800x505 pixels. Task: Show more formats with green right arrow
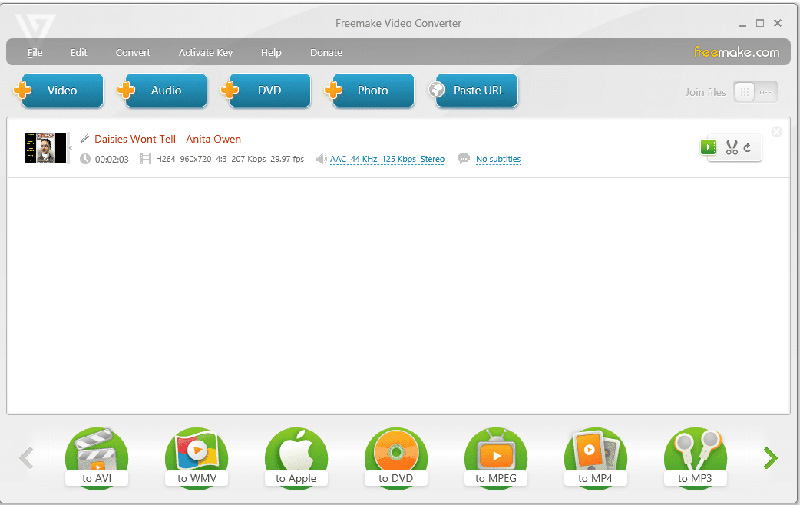point(770,458)
